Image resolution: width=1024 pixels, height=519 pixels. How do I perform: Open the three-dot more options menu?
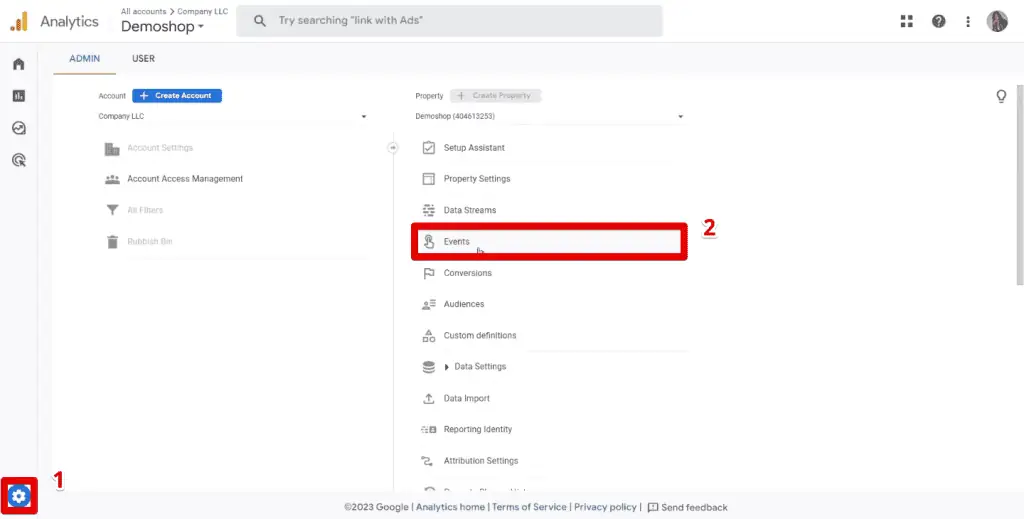(968, 22)
